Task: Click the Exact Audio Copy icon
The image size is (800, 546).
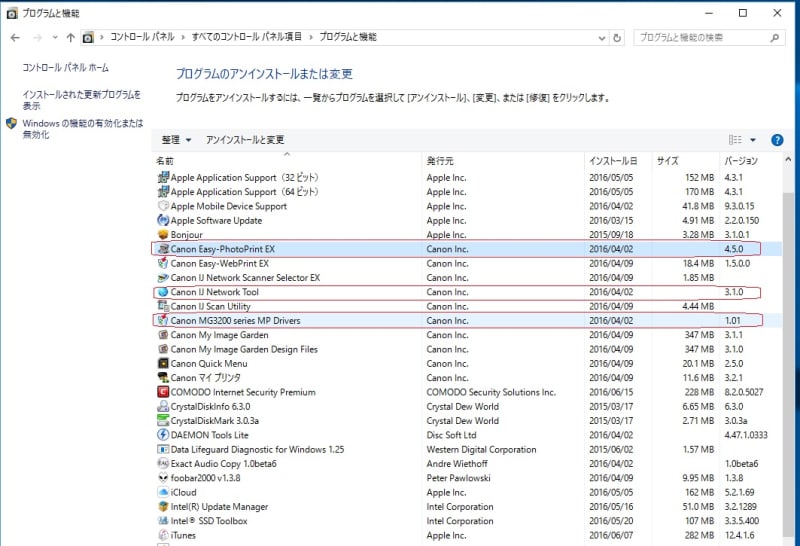Action: pyautogui.click(x=163, y=463)
